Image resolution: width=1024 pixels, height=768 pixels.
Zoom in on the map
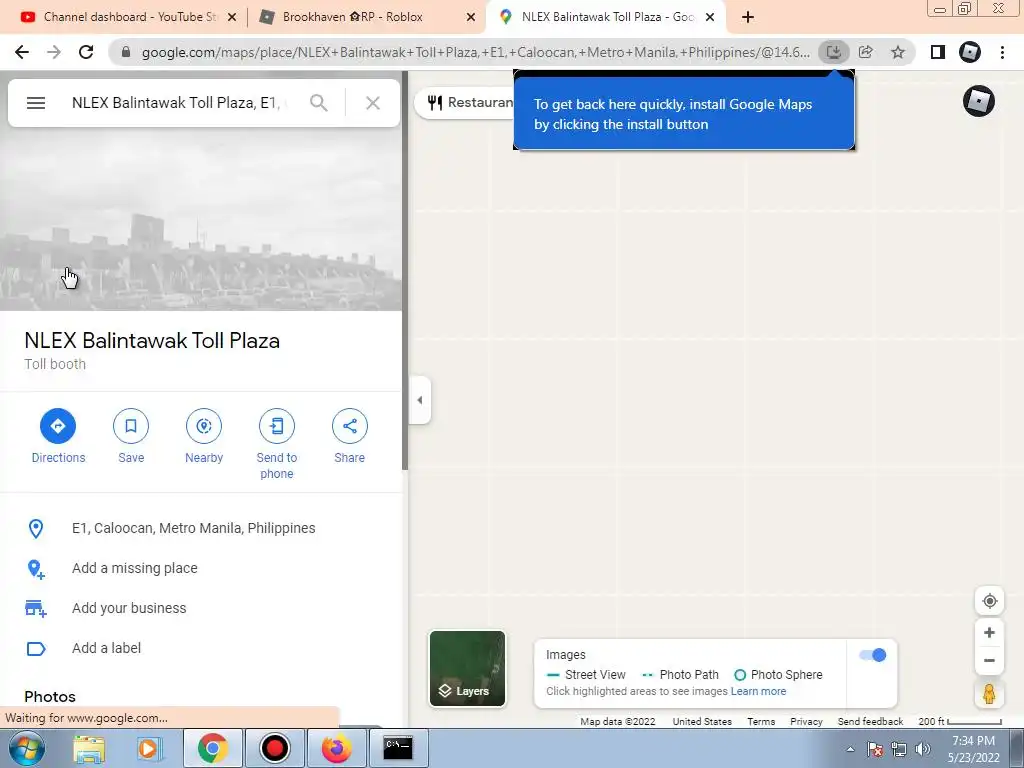pos(989,633)
